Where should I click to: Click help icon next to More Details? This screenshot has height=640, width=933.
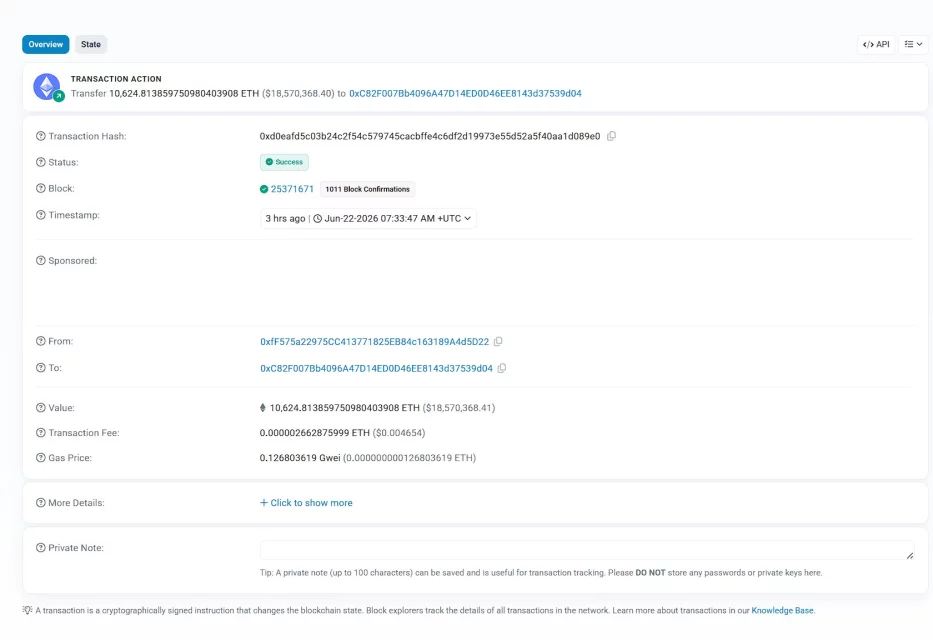tap(40, 503)
